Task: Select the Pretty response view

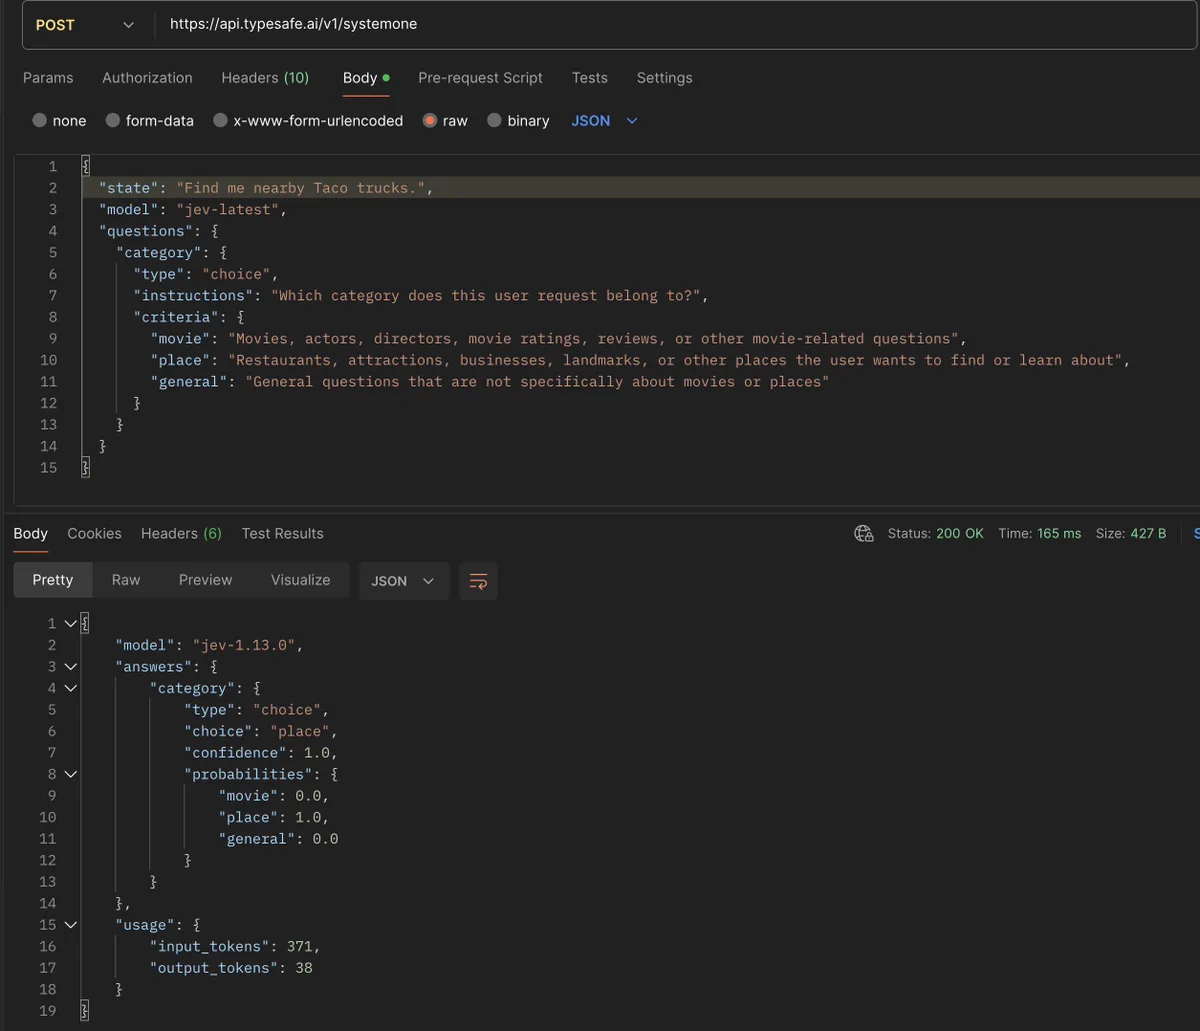Action: pyautogui.click(x=53, y=580)
